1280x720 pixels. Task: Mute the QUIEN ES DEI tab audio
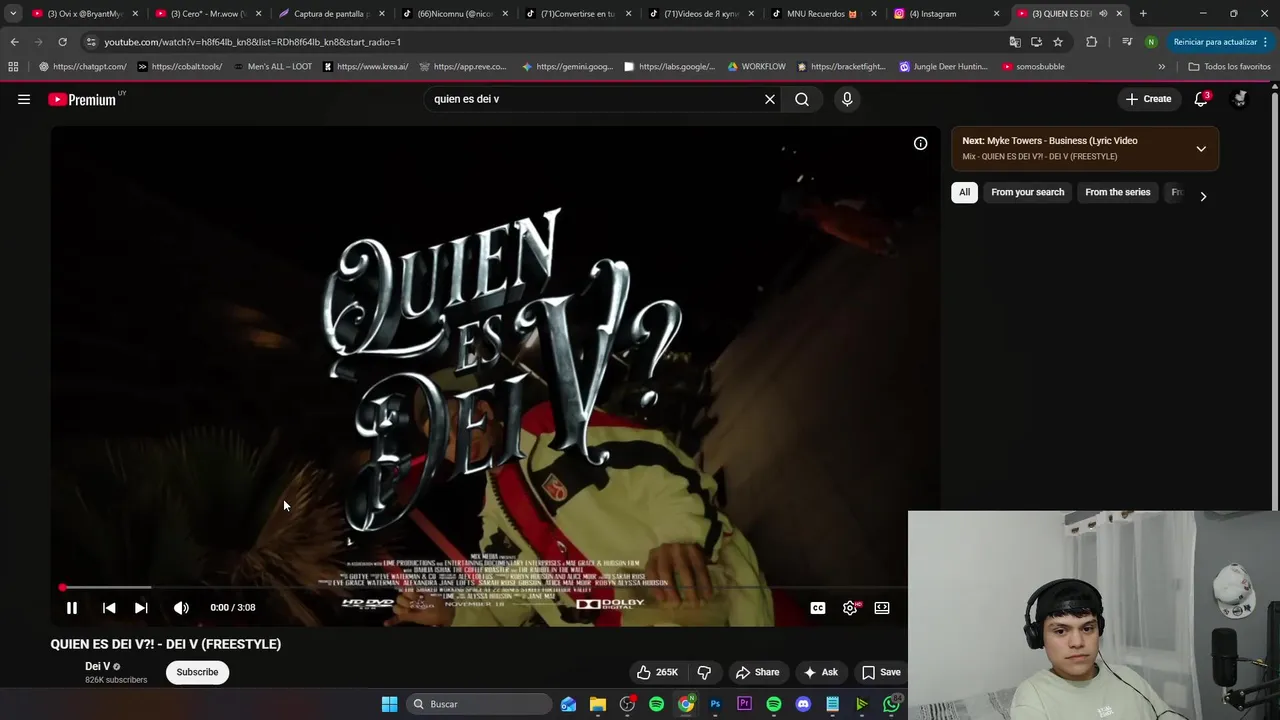[x=1103, y=14]
